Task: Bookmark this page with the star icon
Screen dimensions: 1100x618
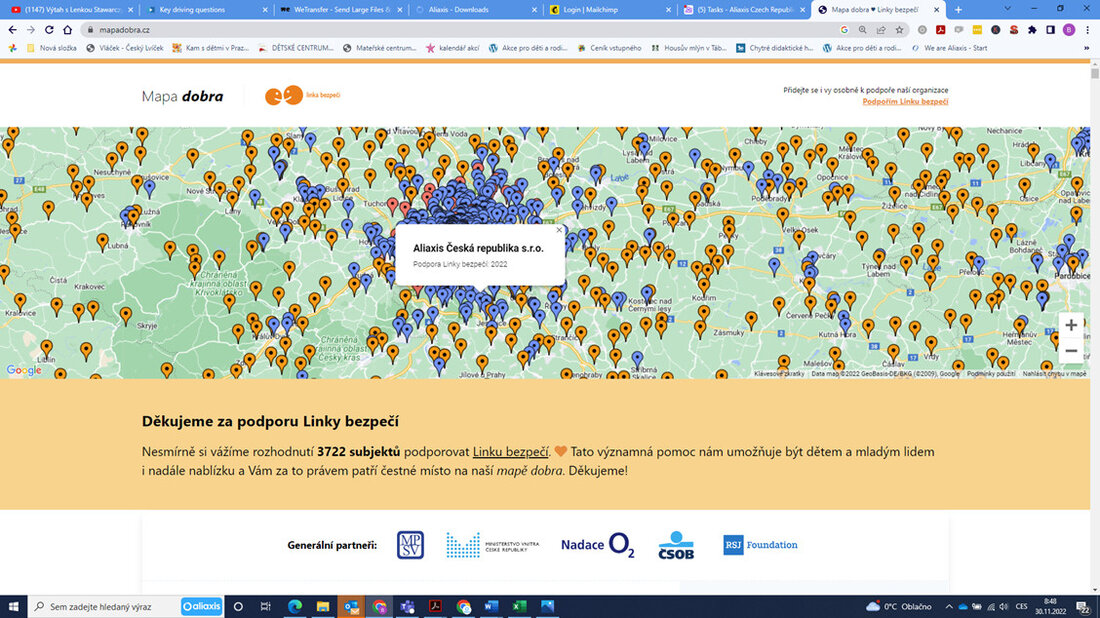Action: (x=899, y=30)
